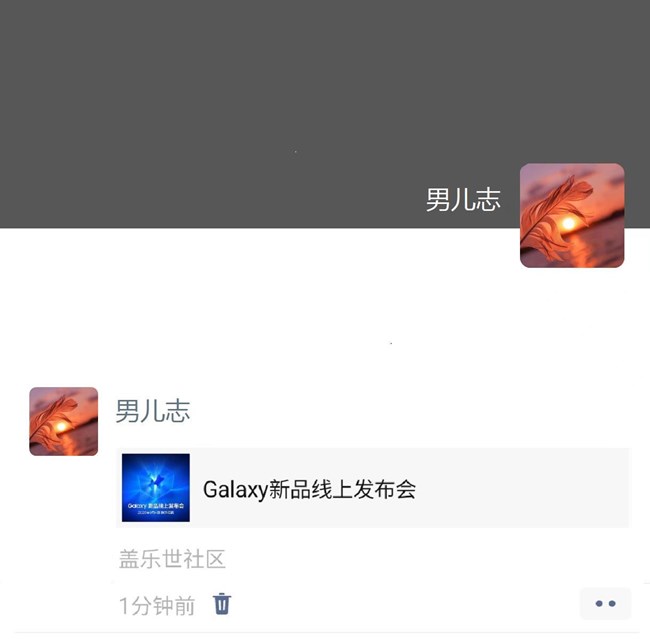The image size is (650, 639).
Task: Click the empty right side of link card
Action: coord(522,488)
